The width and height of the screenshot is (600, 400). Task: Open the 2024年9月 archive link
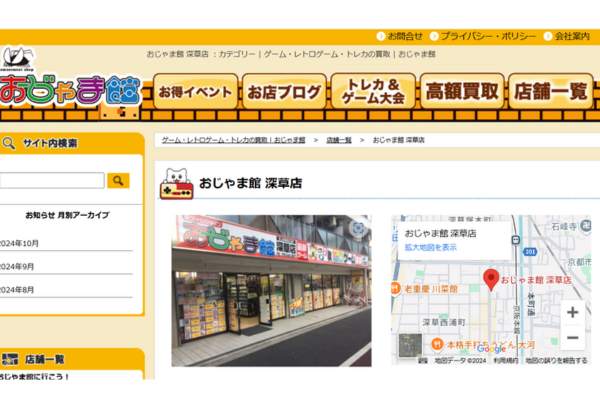17,266
